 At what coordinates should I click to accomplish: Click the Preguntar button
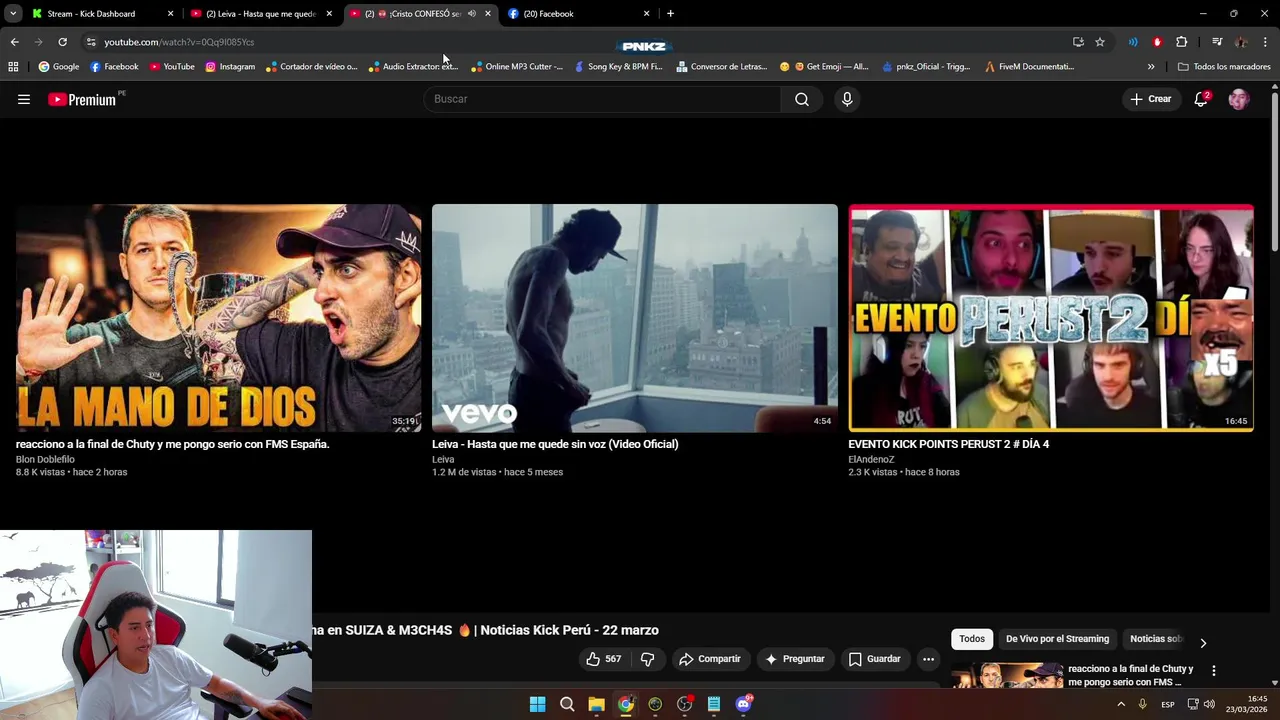point(795,659)
